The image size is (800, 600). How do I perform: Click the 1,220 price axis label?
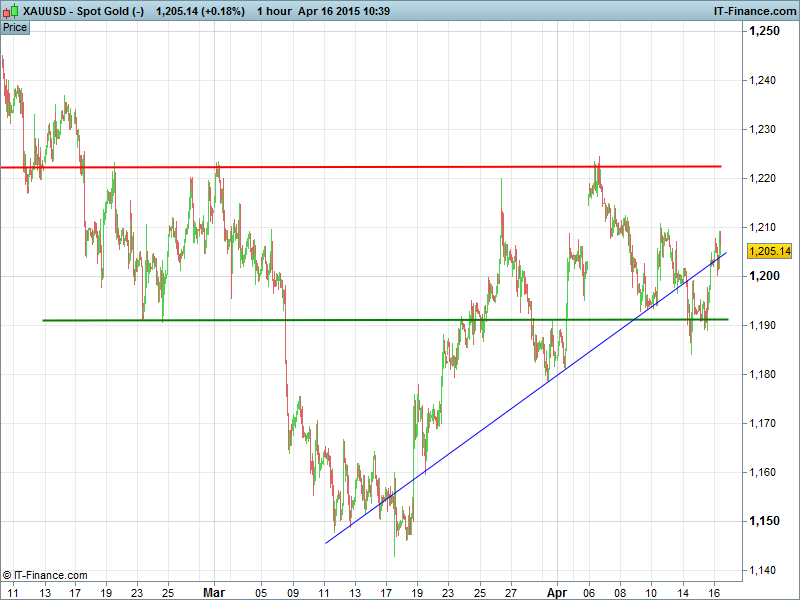coord(765,179)
